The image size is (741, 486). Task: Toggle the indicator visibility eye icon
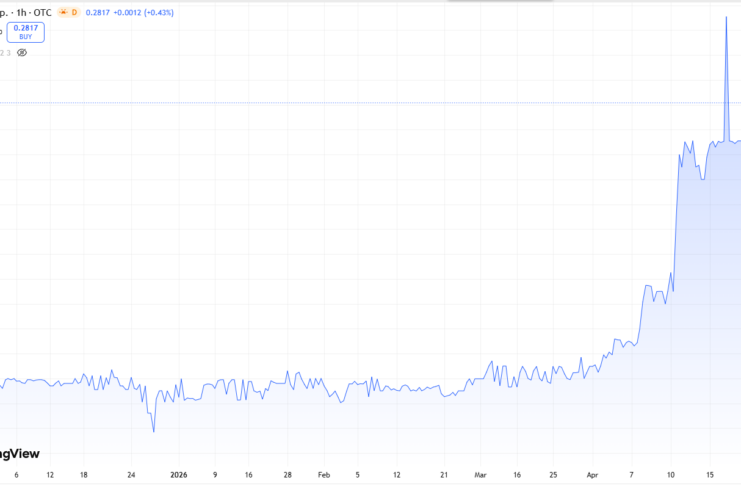[22, 52]
